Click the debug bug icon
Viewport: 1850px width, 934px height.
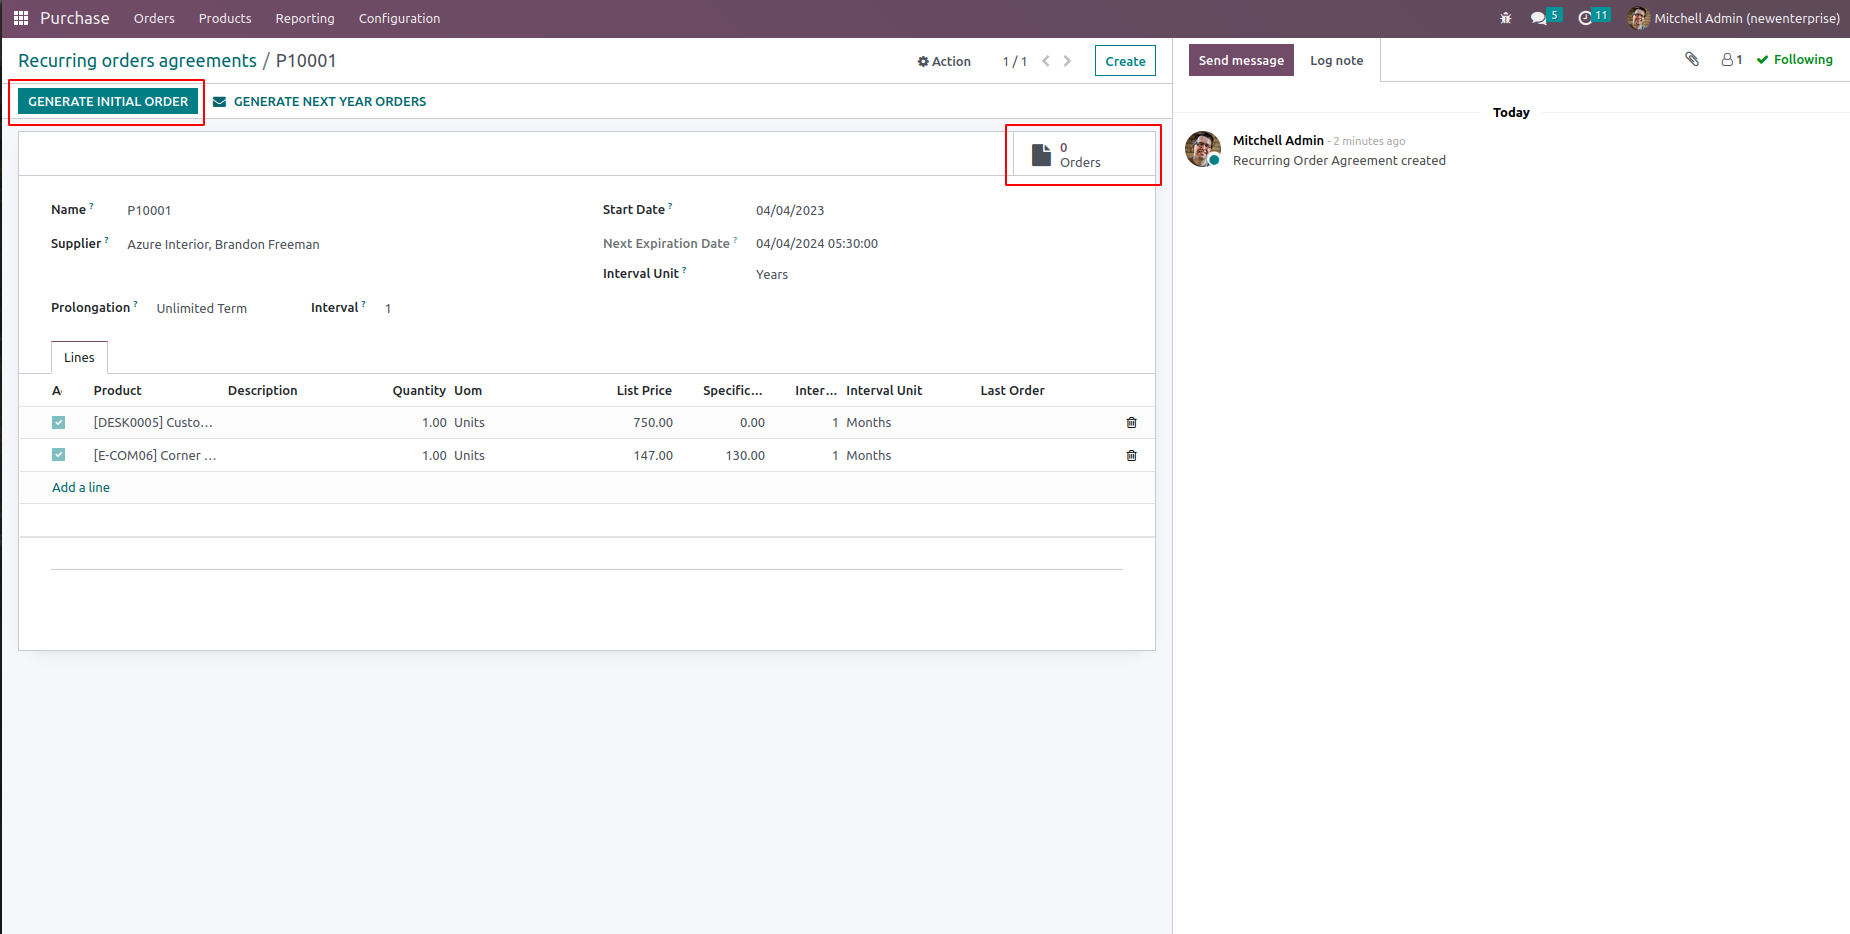point(1505,18)
